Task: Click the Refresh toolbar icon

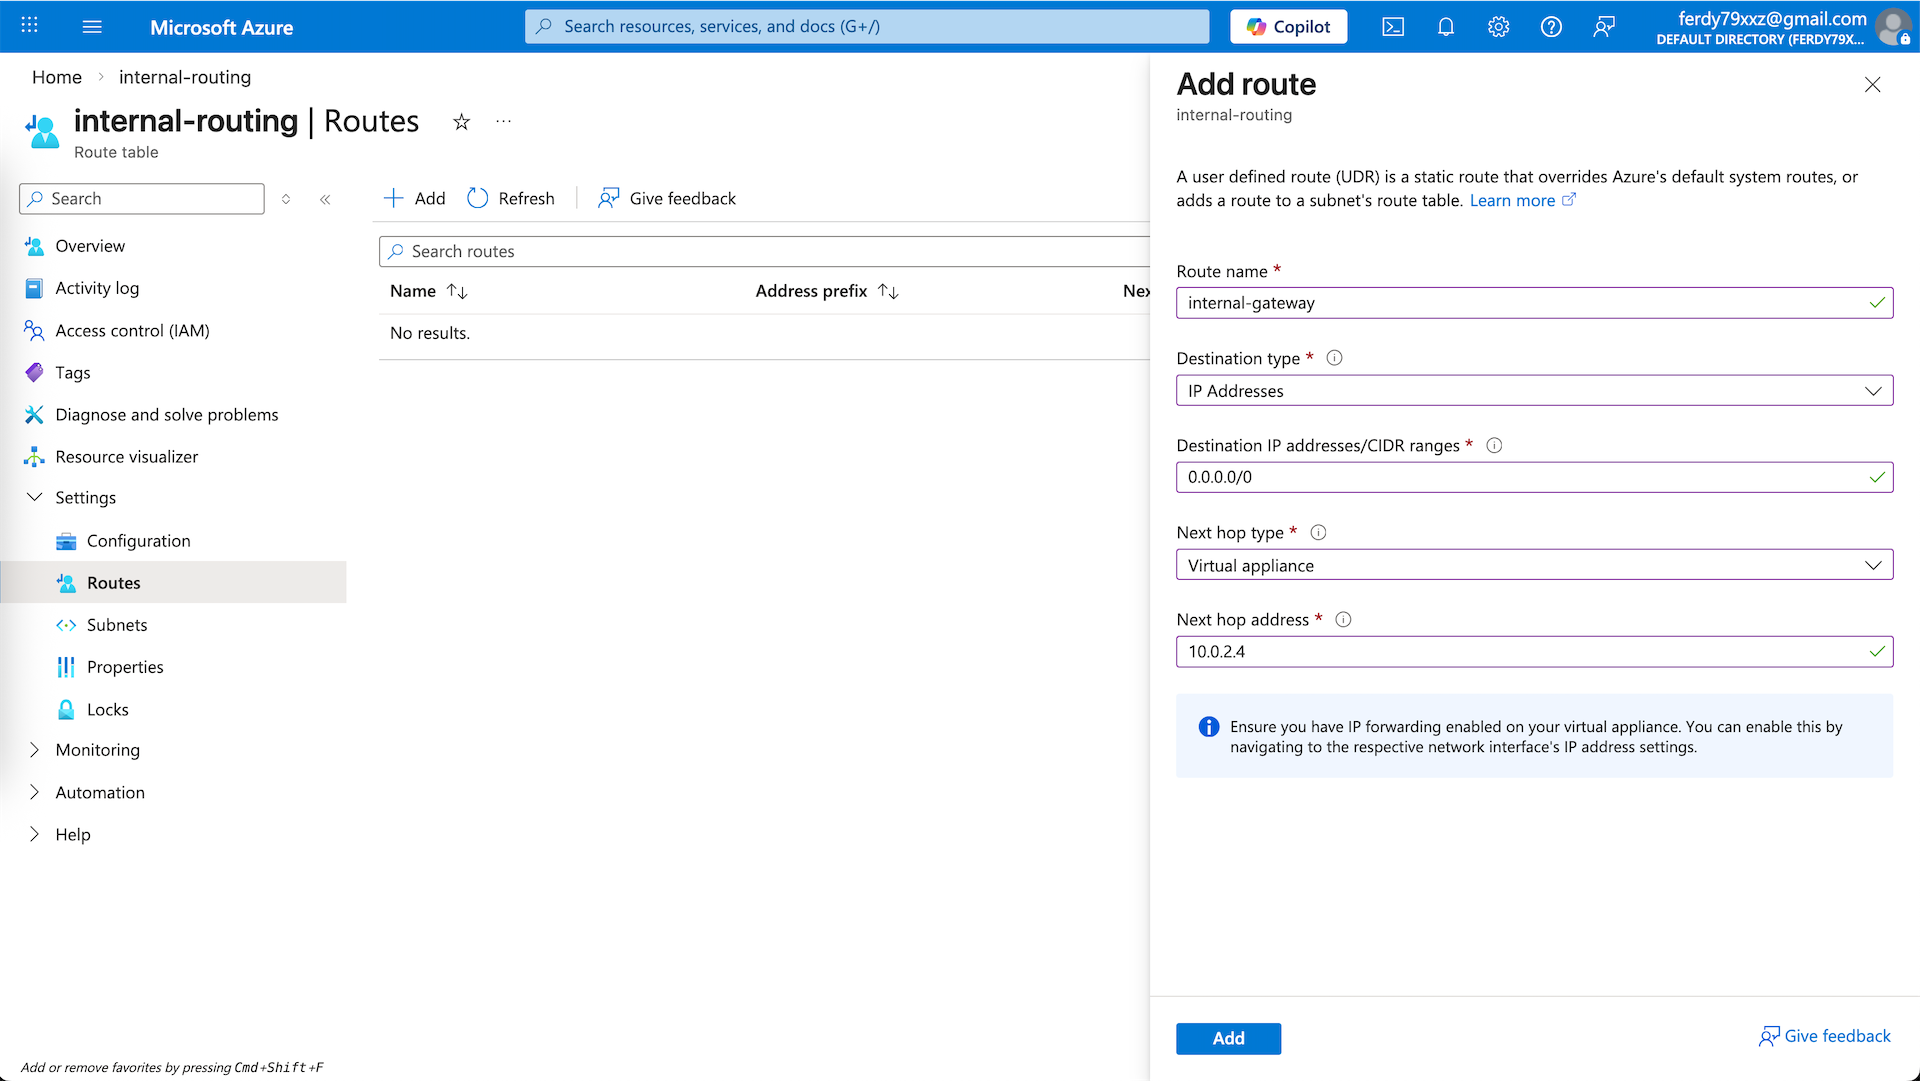Action: [x=478, y=198]
